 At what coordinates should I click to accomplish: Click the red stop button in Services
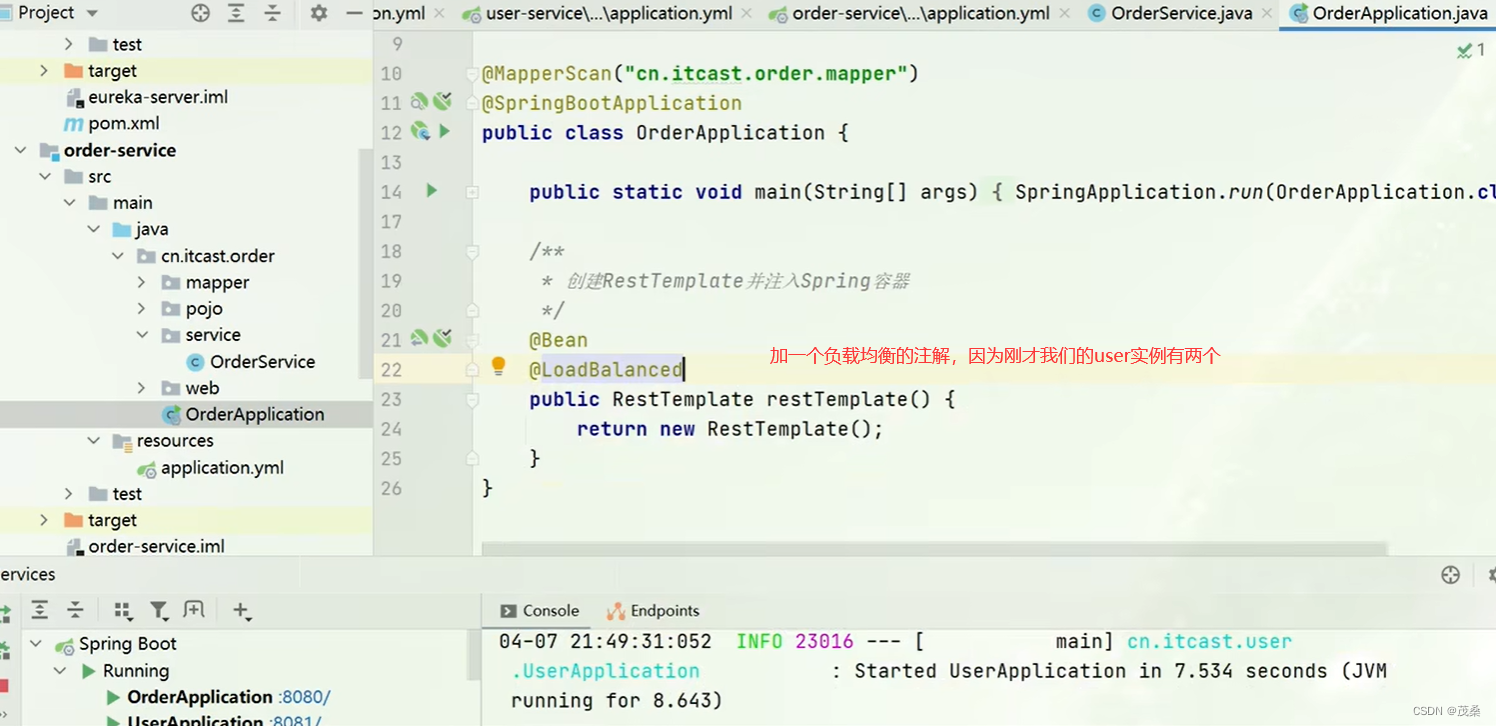coord(4,686)
